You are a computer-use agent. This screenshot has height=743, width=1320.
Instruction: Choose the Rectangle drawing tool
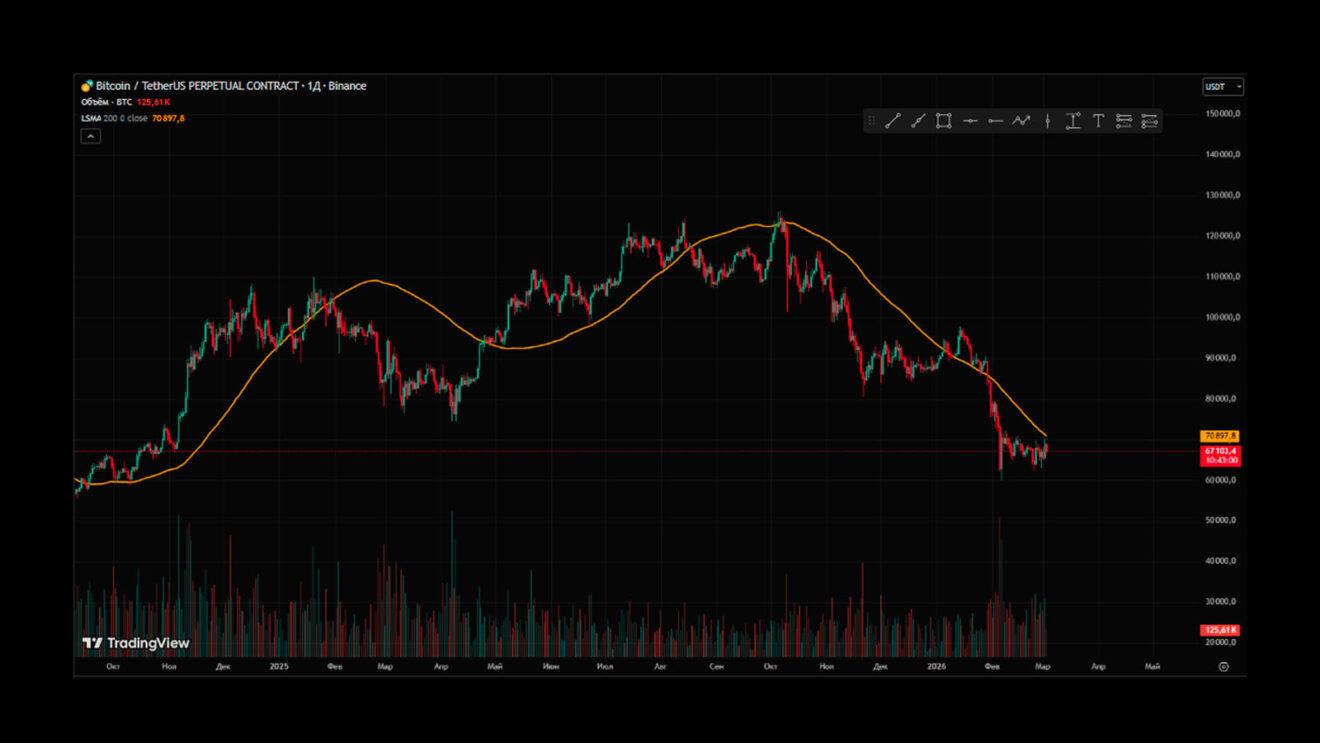pyautogui.click(x=943, y=121)
